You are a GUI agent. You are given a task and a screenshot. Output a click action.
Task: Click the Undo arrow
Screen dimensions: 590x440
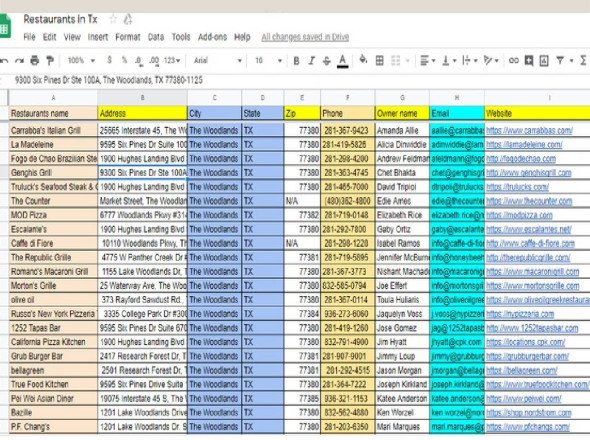(4, 60)
